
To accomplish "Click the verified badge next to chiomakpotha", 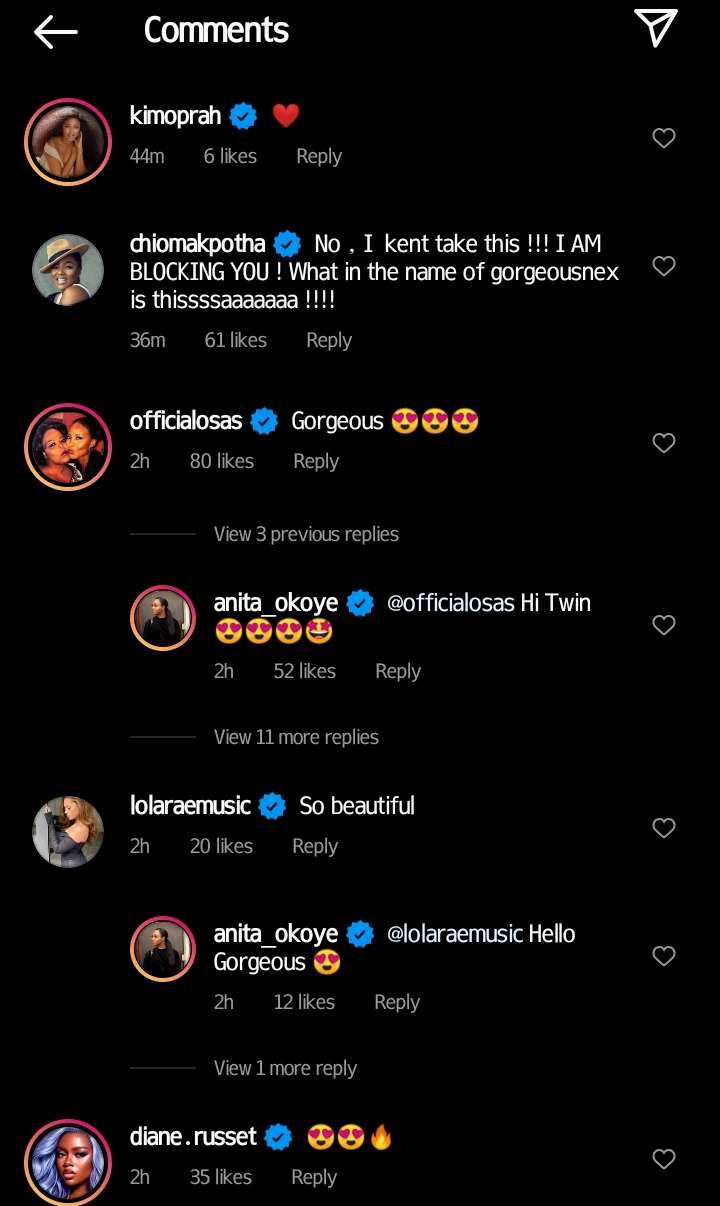I will click(287, 243).
